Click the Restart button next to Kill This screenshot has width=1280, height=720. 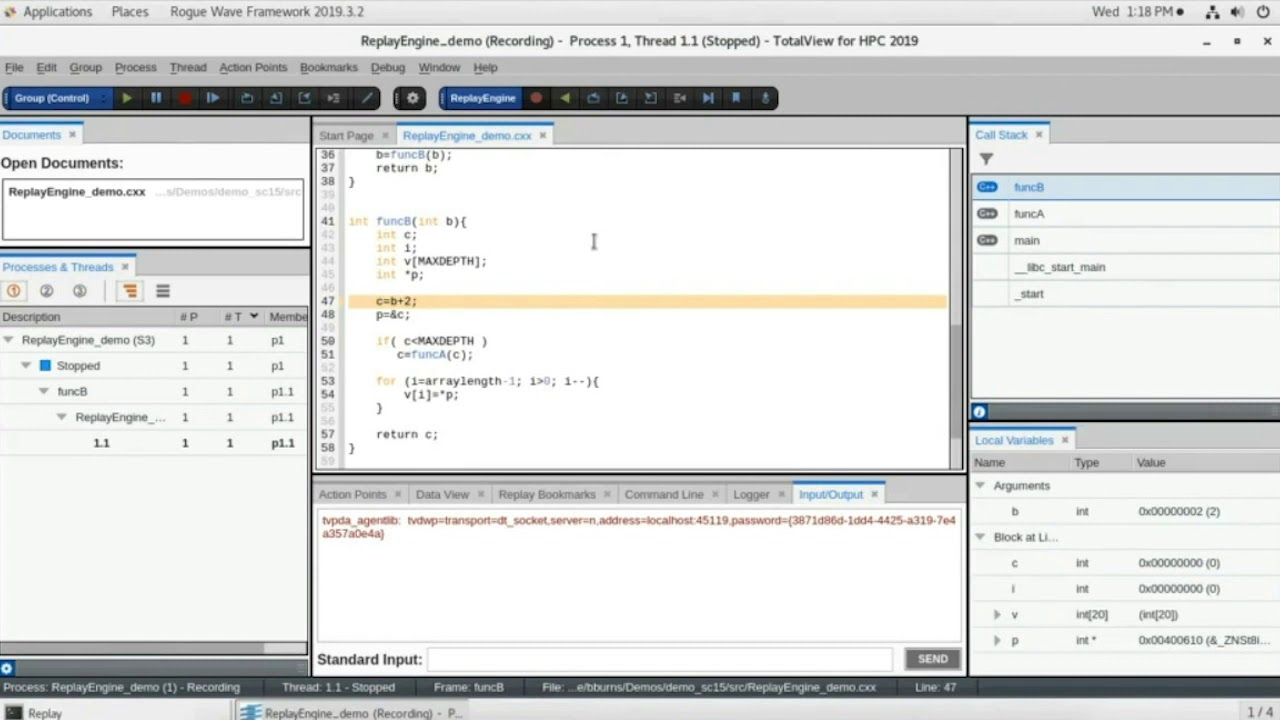click(x=213, y=98)
